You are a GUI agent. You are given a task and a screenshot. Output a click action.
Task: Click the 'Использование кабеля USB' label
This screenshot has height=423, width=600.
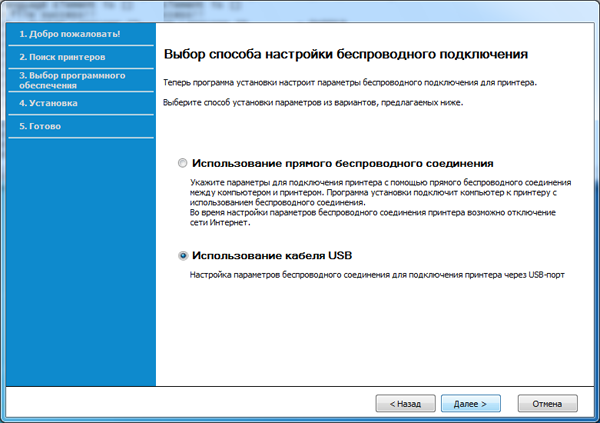[x=271, y=255]
